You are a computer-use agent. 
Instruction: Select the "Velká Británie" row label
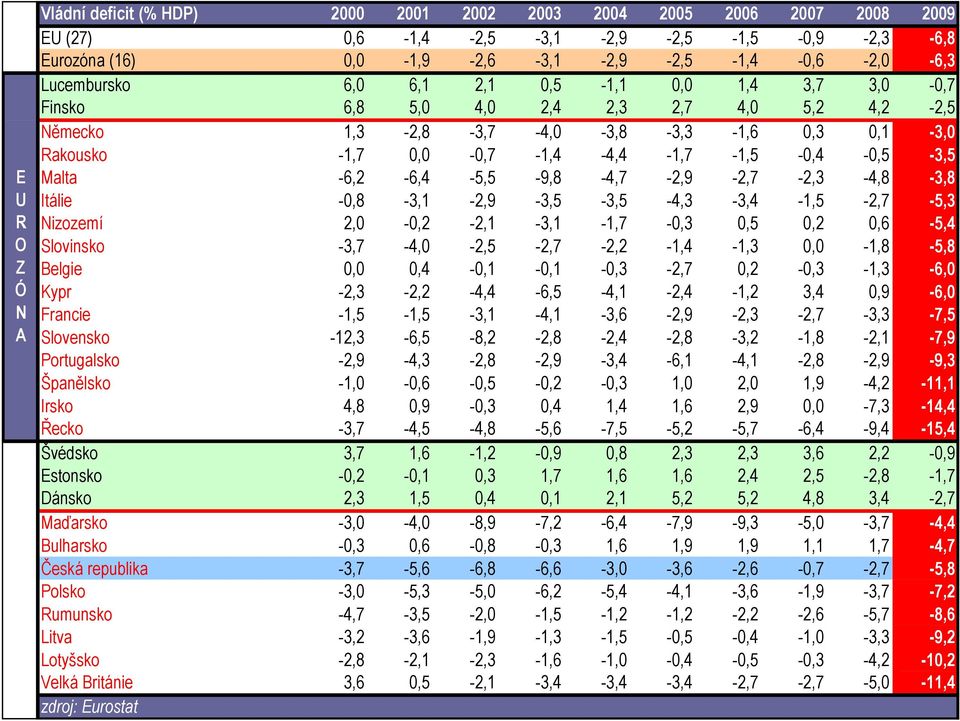tap(86, 682)
